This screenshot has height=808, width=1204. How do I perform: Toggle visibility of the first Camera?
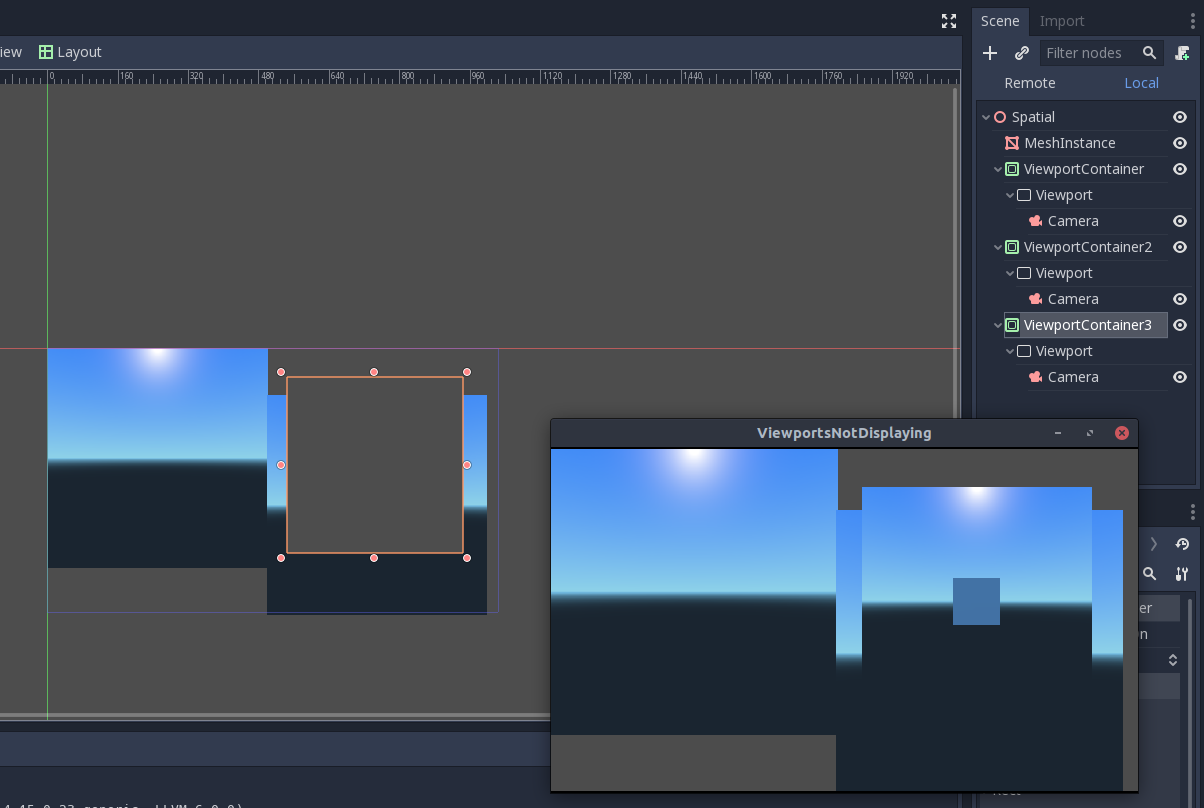tap(1179, 221)
